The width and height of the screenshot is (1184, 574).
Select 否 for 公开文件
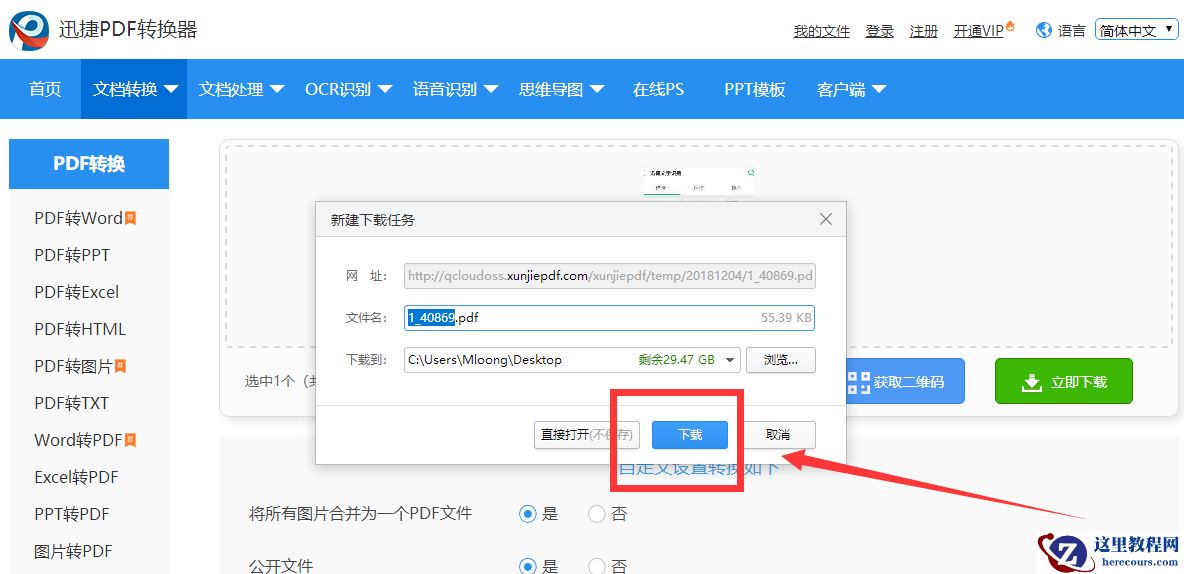tap(597, 566)
